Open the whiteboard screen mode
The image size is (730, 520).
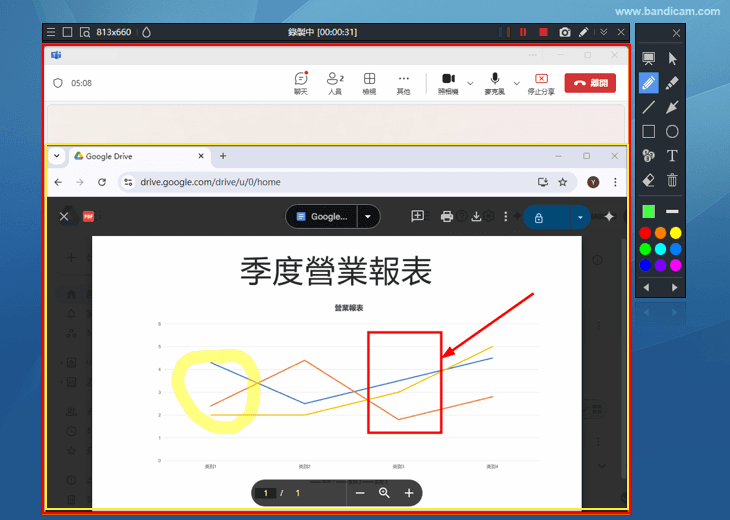tap(649, 59)
